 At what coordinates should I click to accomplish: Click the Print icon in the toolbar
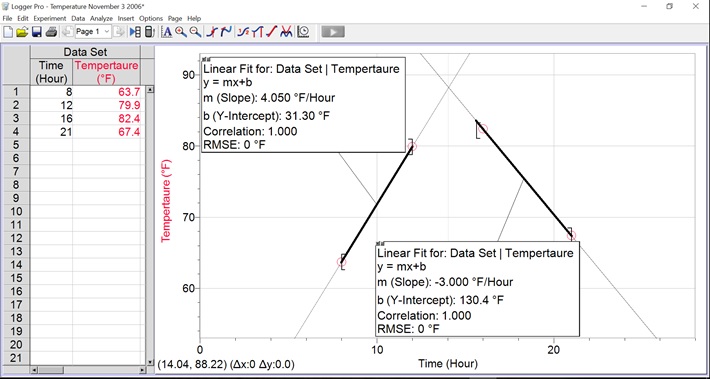pos(51,32)
